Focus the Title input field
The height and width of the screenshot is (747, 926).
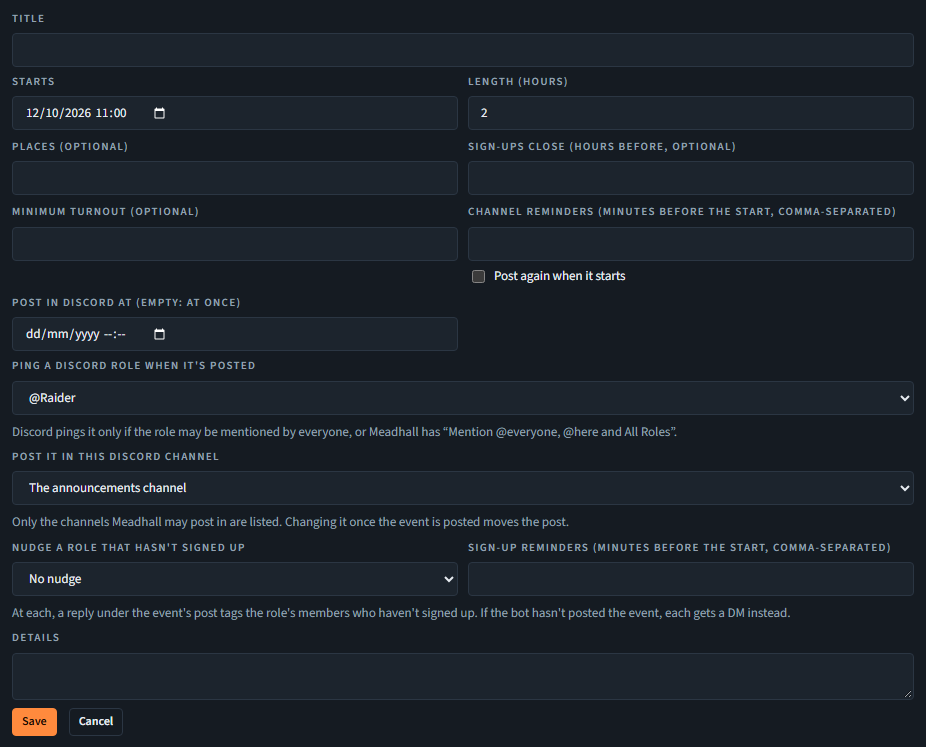tap(462, 50)
